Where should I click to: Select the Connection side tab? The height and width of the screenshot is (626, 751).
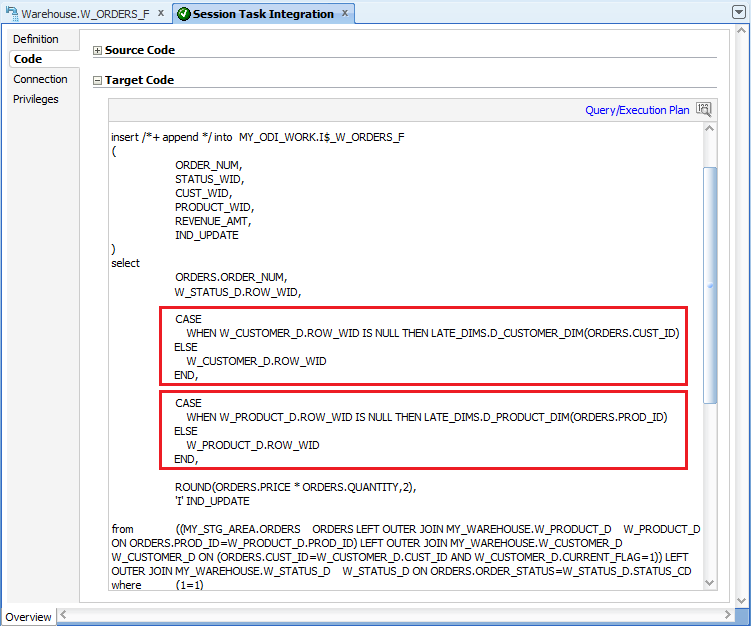pyautogui.click(x=40, y=79)
